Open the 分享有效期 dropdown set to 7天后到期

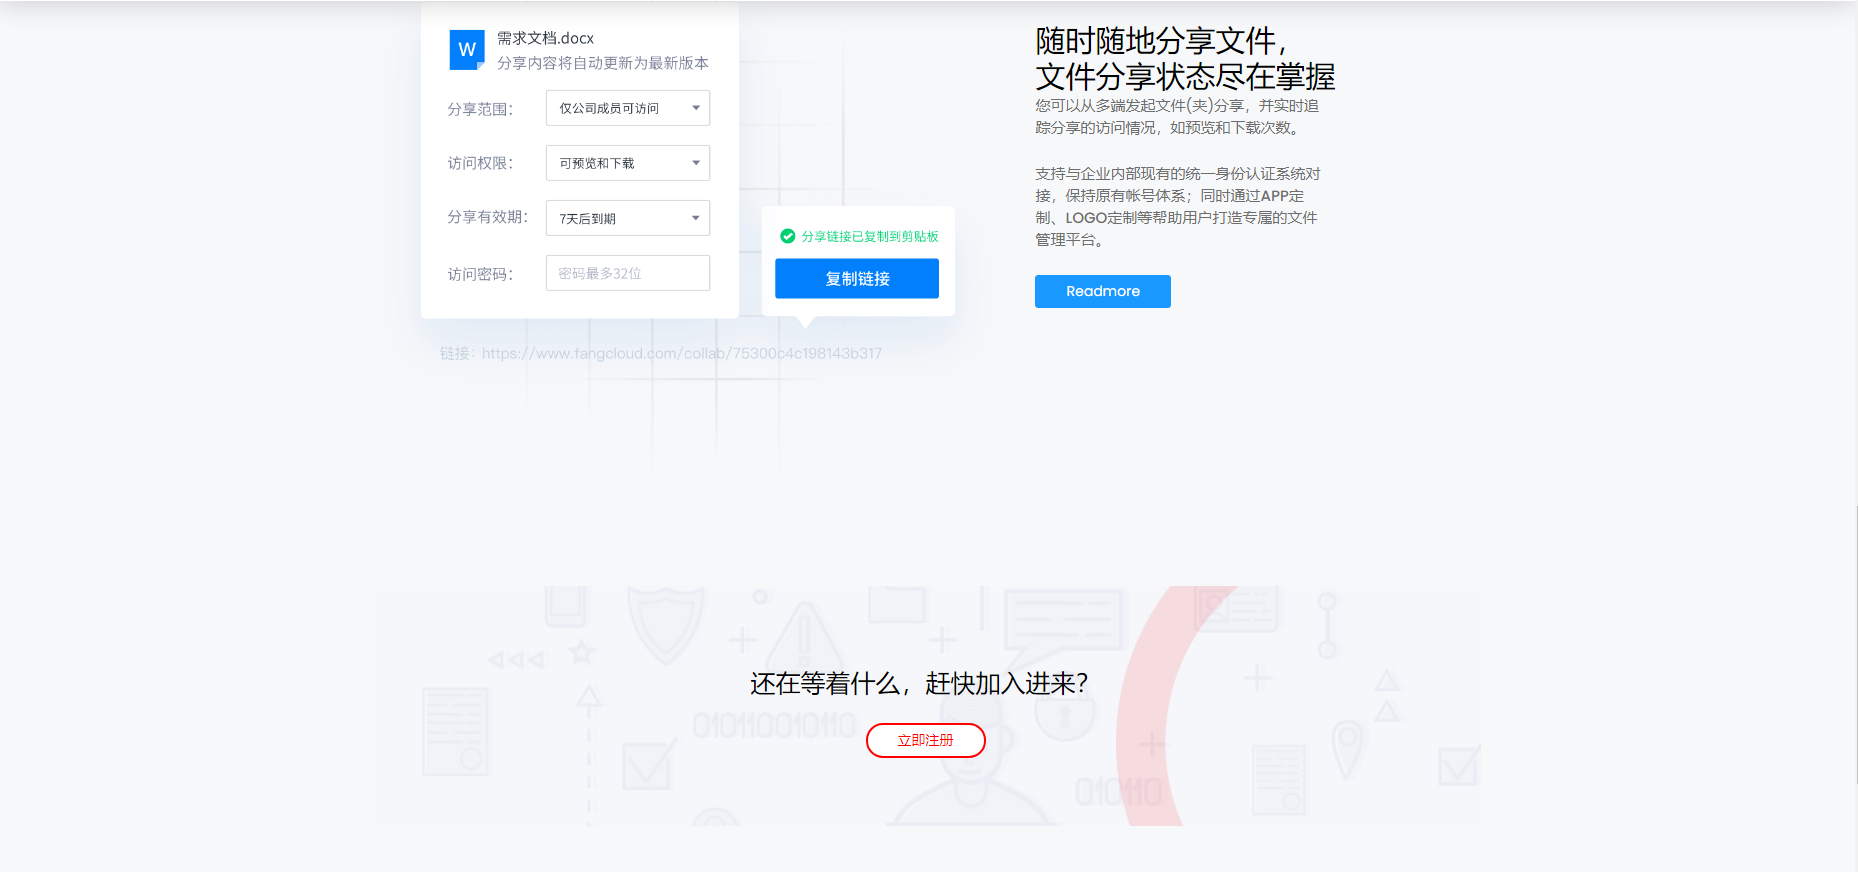coord(627,218)
